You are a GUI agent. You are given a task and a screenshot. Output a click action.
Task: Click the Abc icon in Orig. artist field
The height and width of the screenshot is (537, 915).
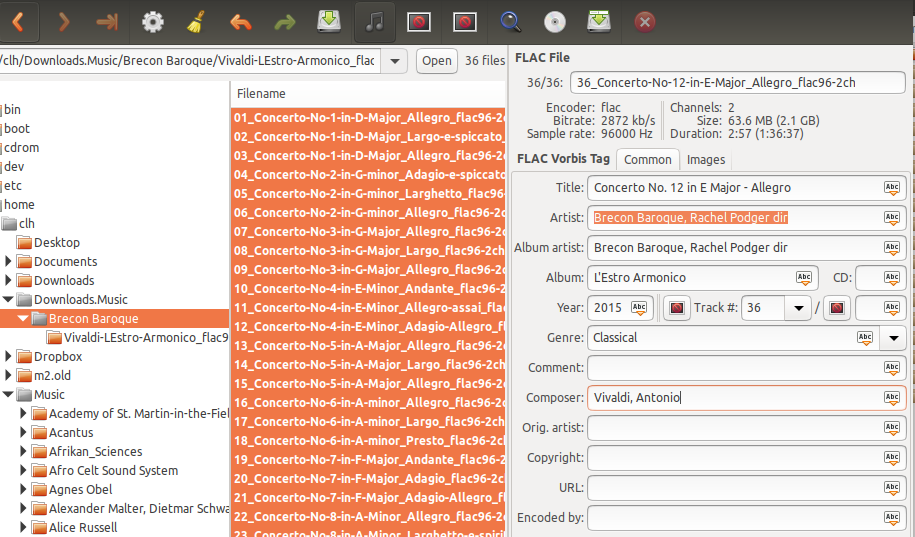click(x=892, y=428)
